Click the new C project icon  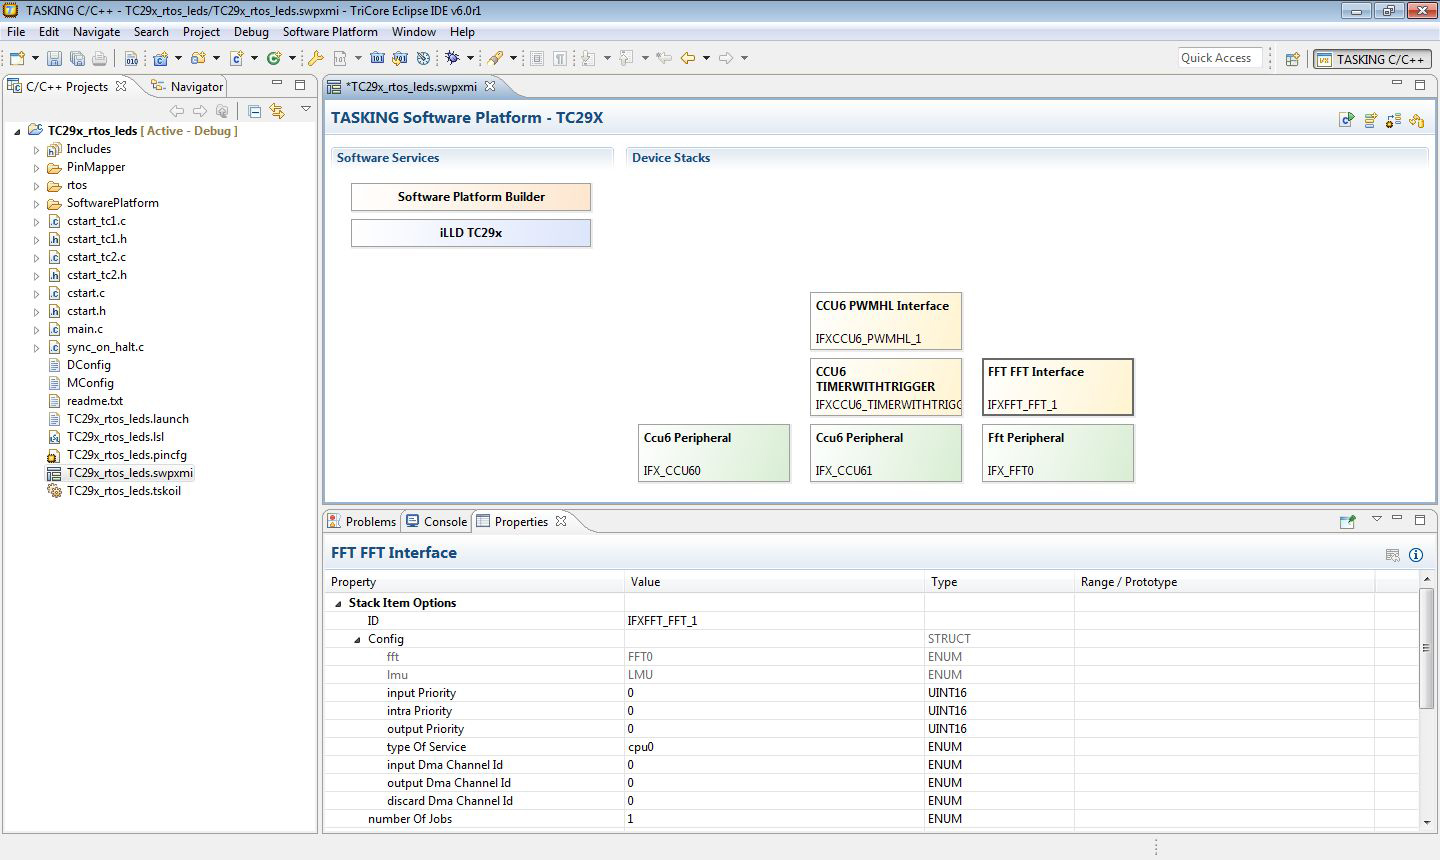click(x=160, y=58)
